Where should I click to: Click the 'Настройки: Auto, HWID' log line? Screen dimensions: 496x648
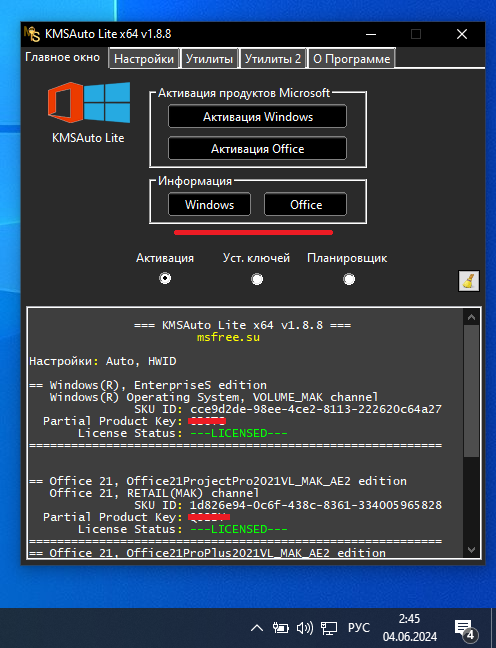[x=103, y=361]
